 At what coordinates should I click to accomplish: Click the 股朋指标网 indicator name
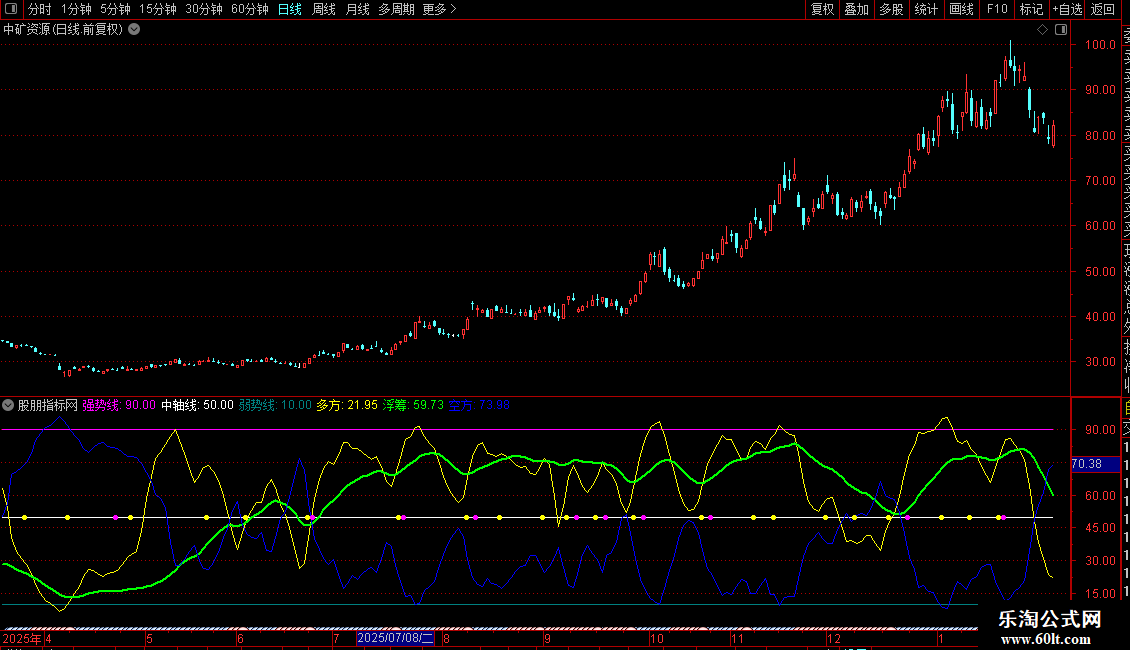click(x=48, y=405)
